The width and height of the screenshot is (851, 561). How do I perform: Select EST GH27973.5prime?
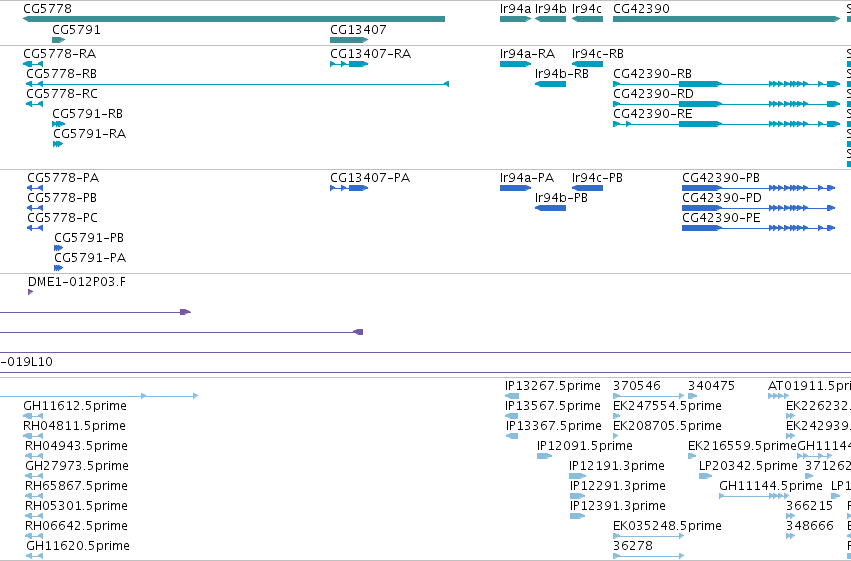point(77,467)
